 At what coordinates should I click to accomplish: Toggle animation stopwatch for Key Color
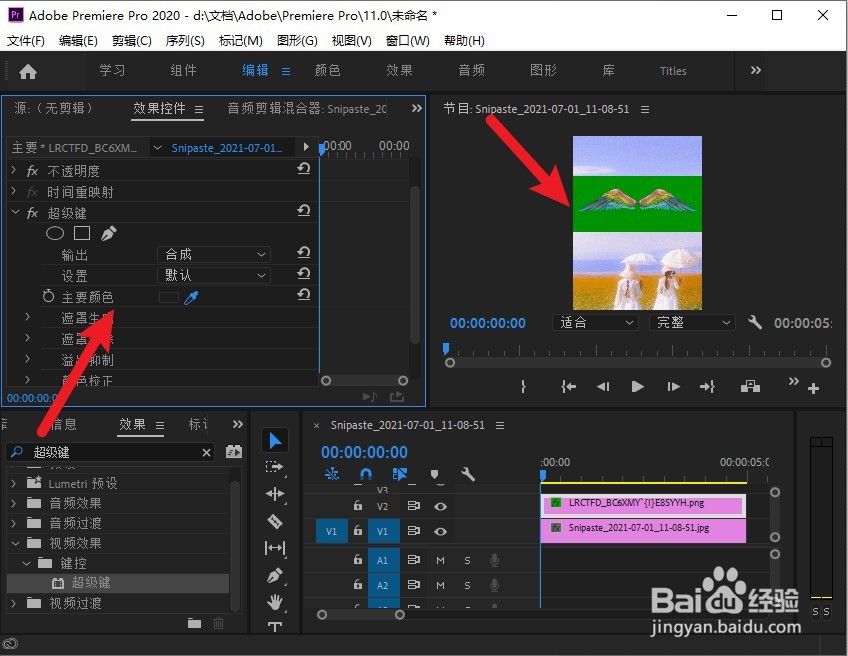click(48, 296)
